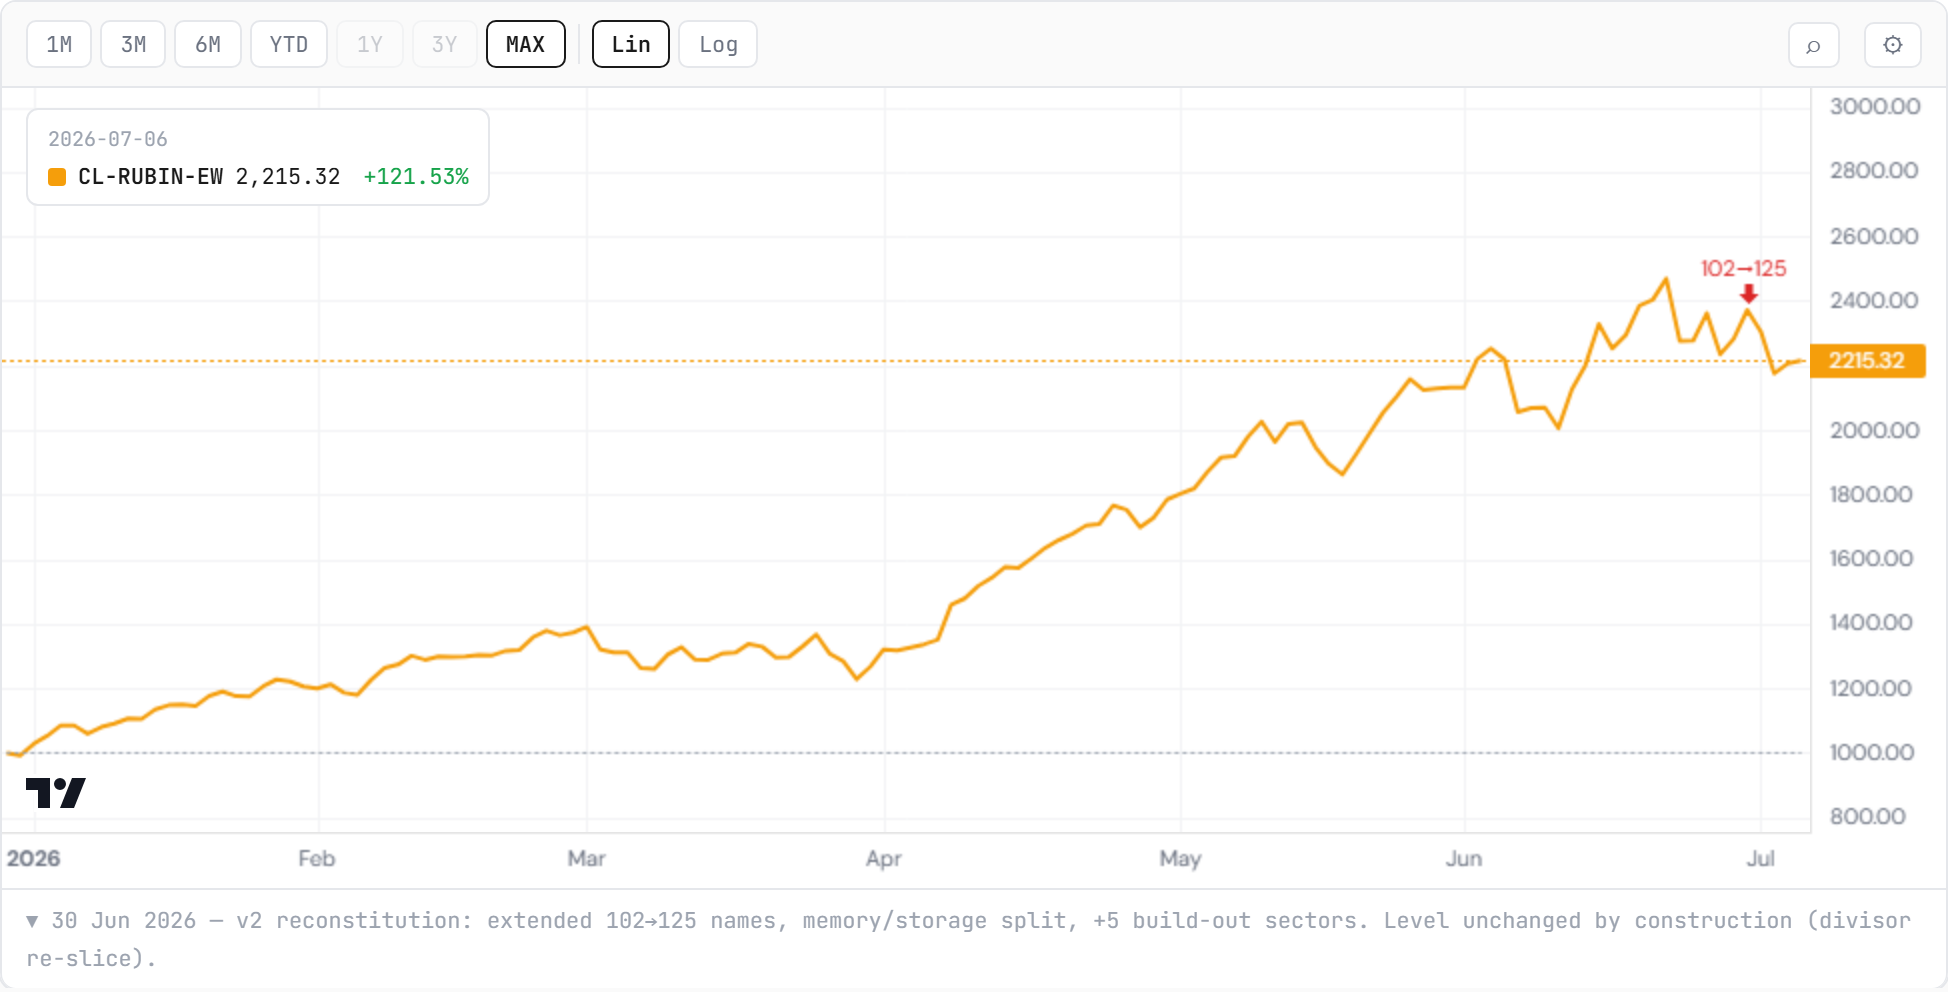Select the 1M range tab
Screen dimensions: 1948x992
59,45
